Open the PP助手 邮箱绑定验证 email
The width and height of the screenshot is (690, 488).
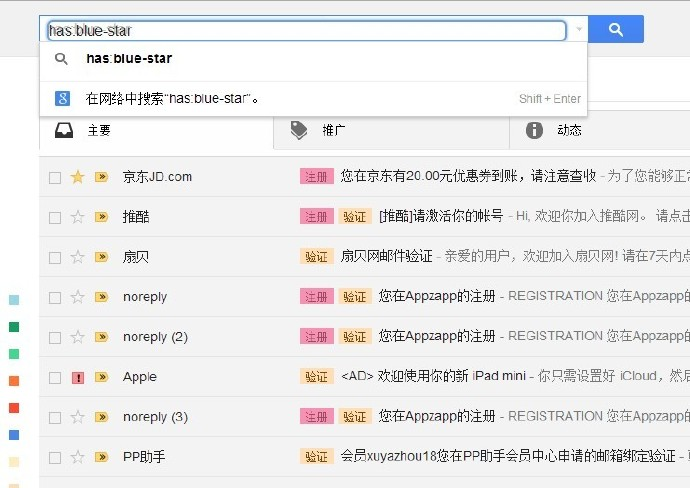[x=508, y=456]
